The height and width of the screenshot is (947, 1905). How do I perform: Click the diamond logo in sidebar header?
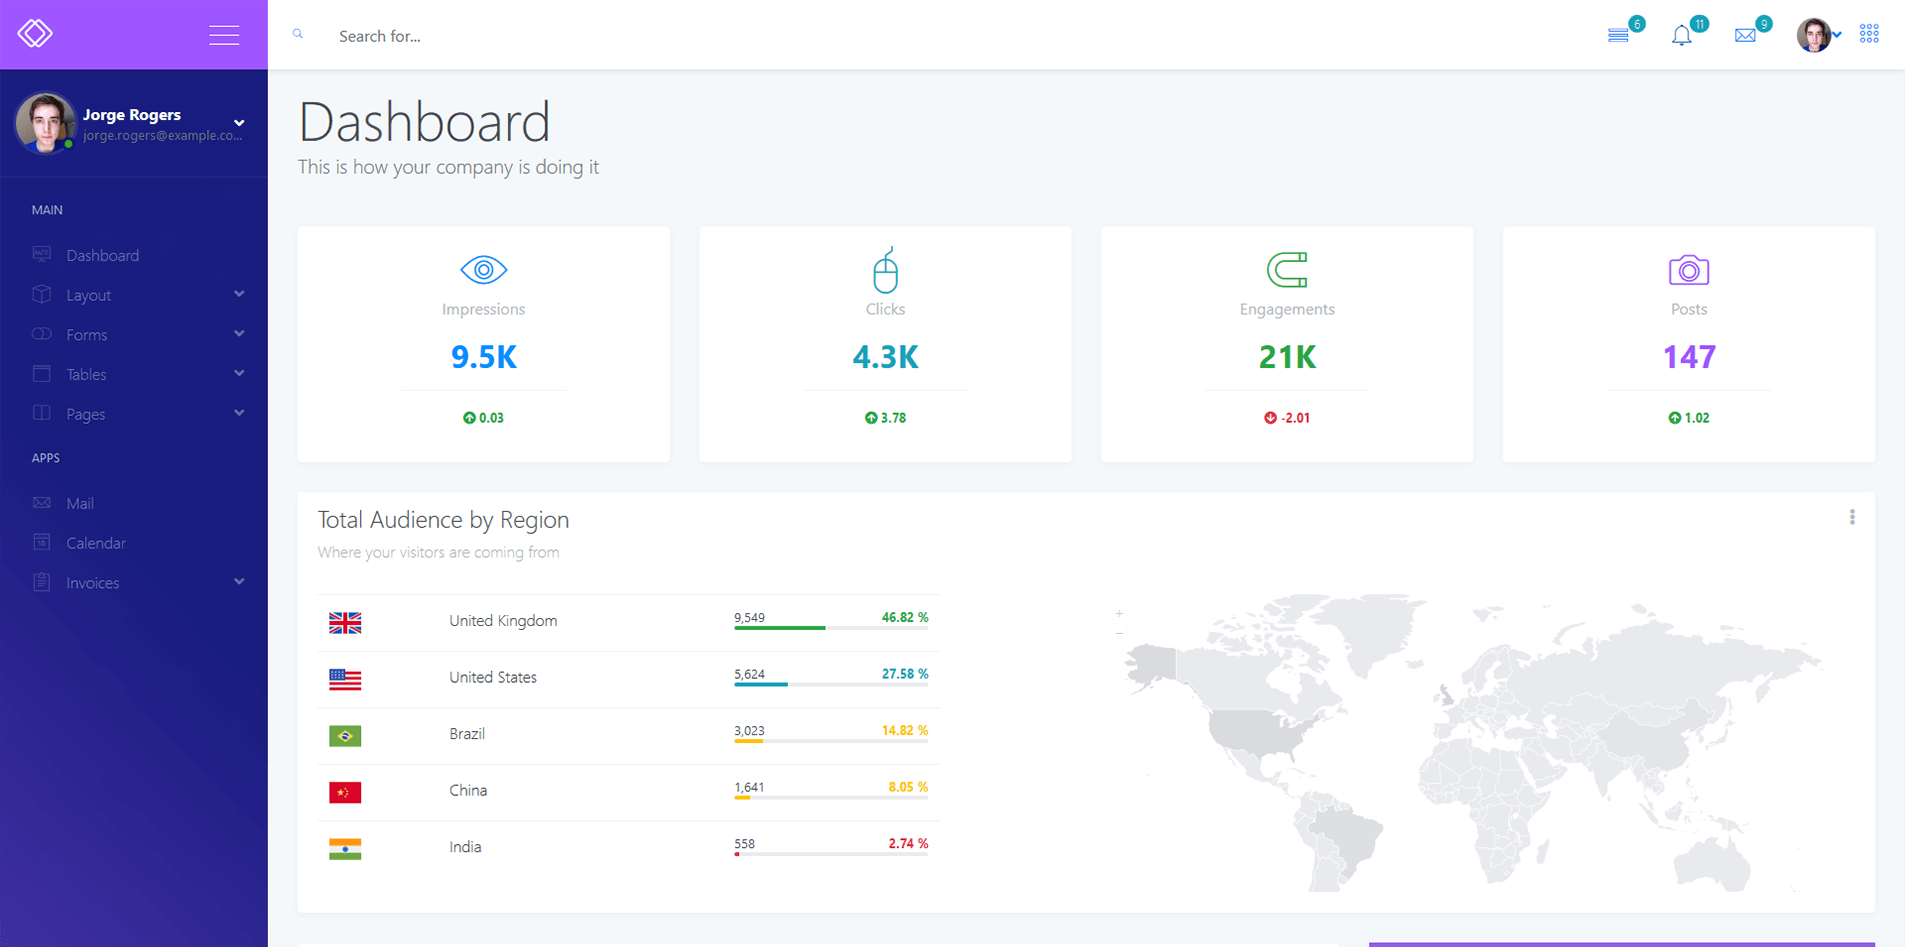(35, 33)
